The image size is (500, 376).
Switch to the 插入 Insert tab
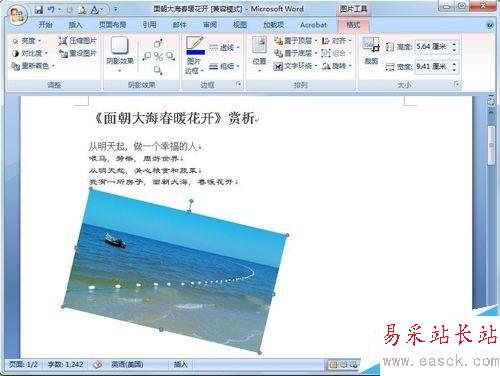(x=75, y=25)
